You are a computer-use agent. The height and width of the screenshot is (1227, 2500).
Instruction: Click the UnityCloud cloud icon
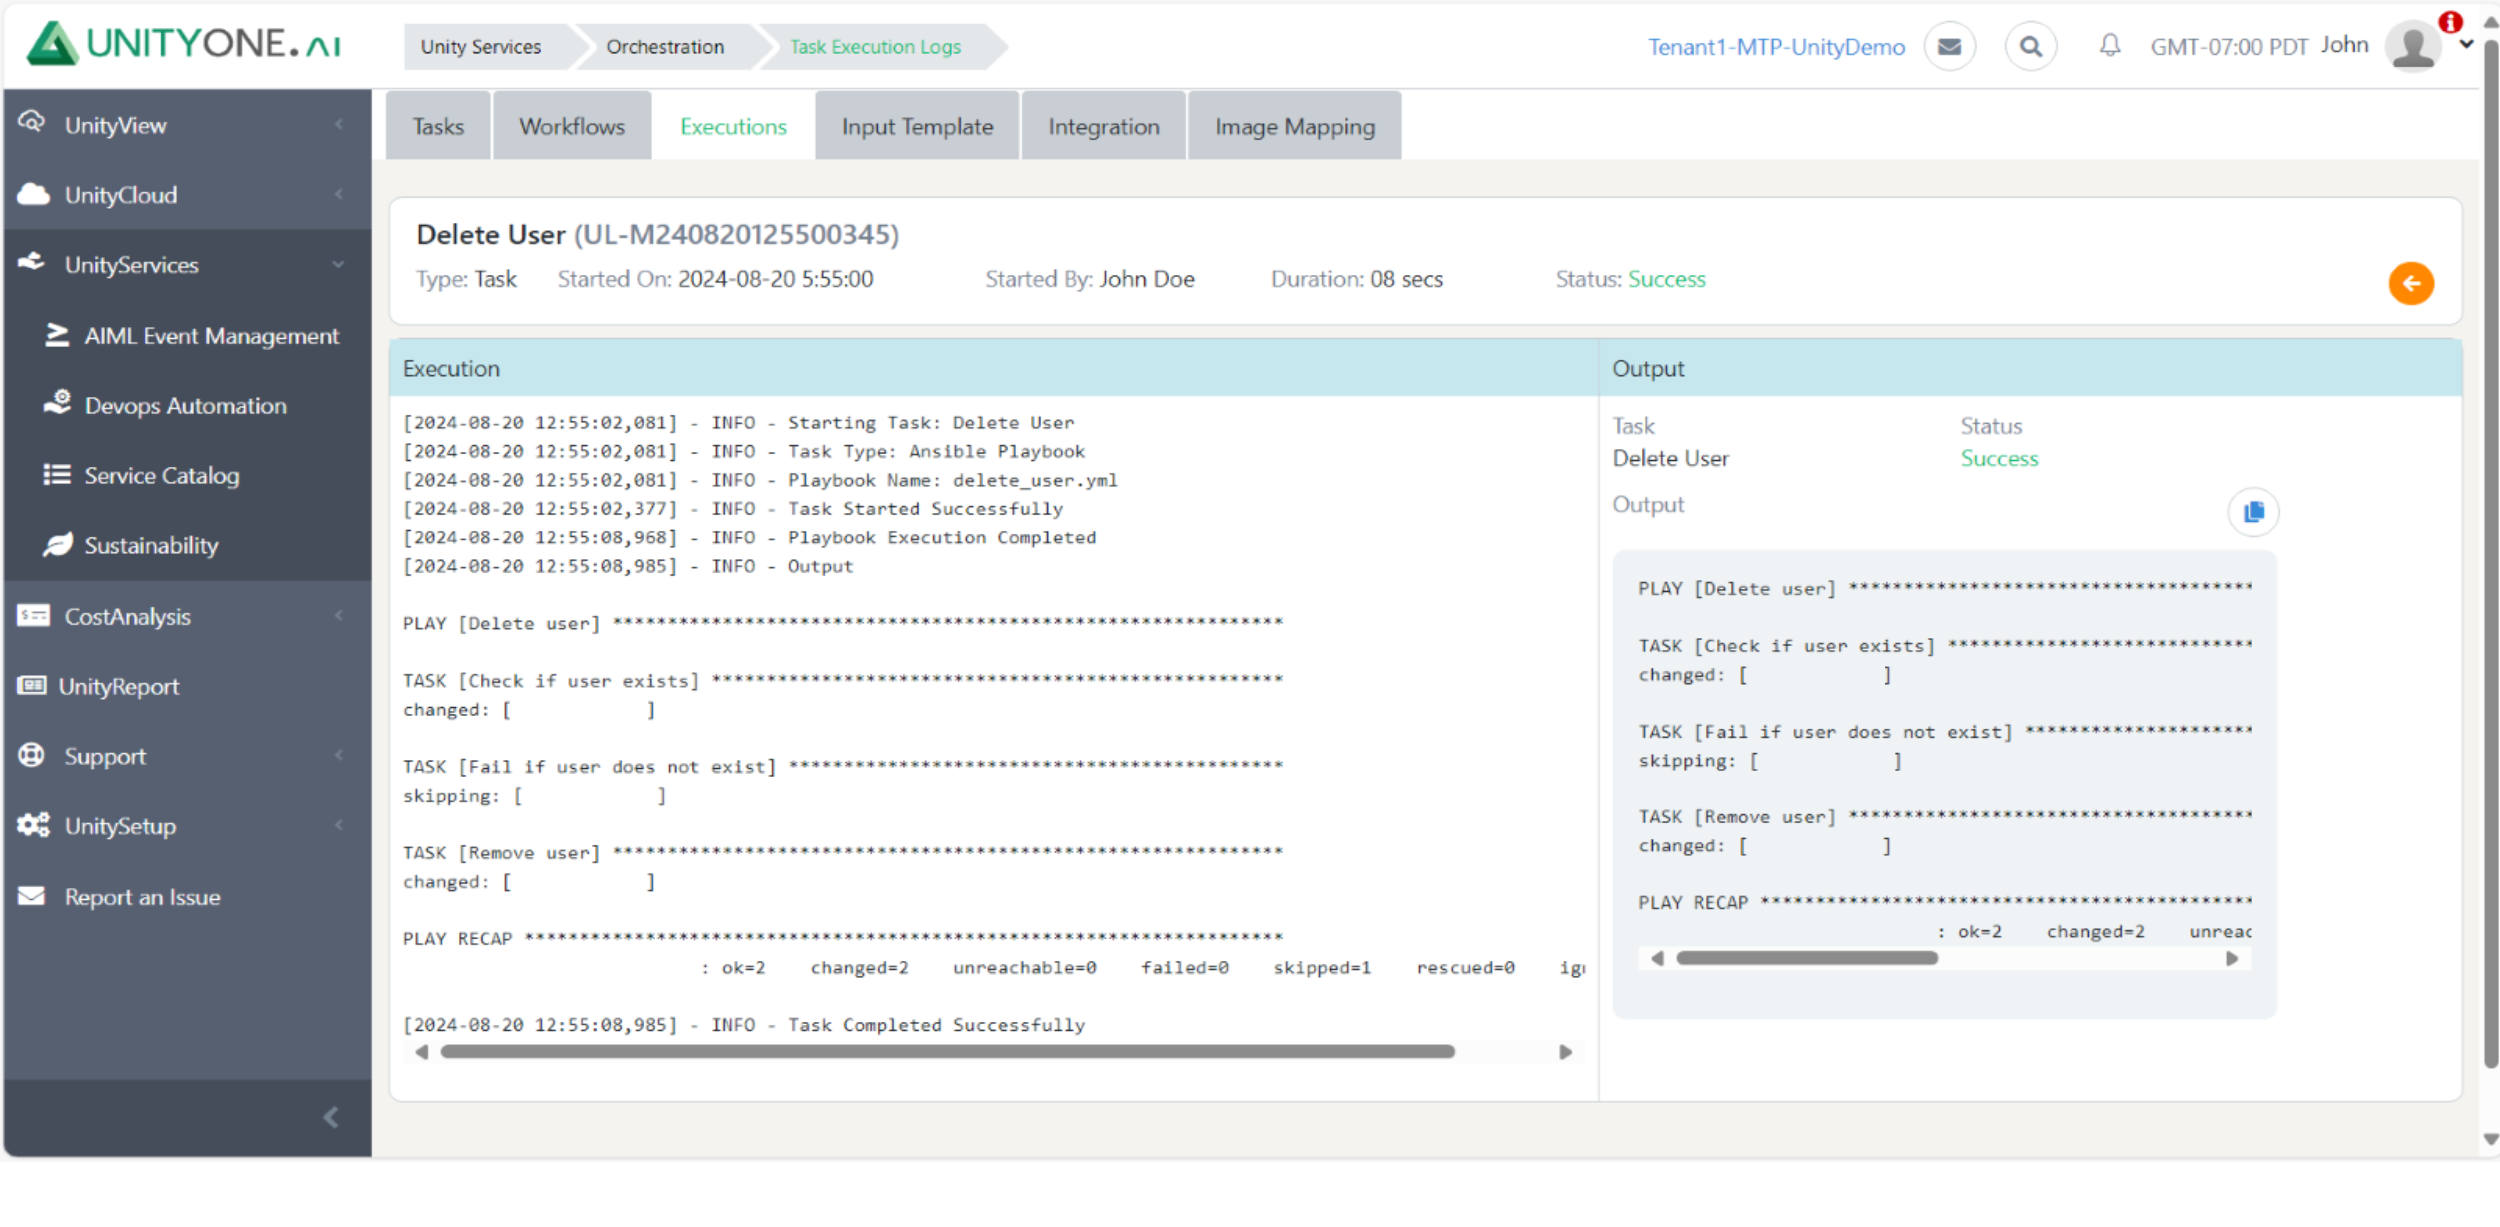(x=33, y=193)
